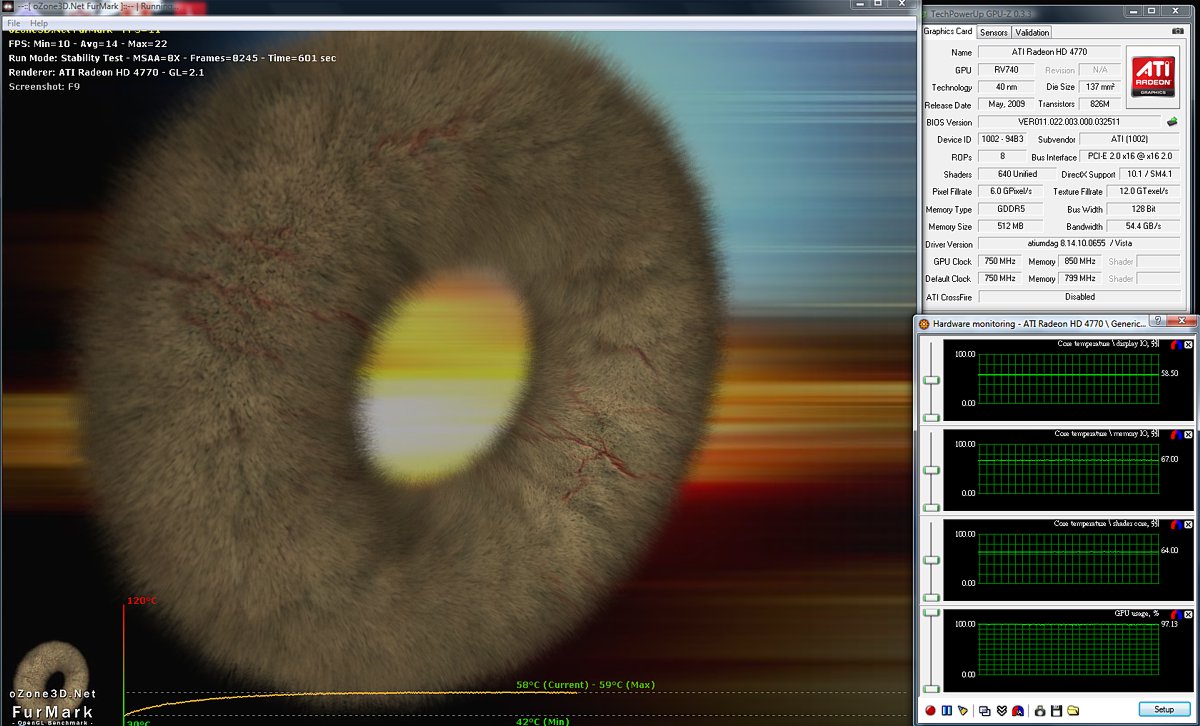Click the 67.00 memory IO temperature value

[1170, 459]
